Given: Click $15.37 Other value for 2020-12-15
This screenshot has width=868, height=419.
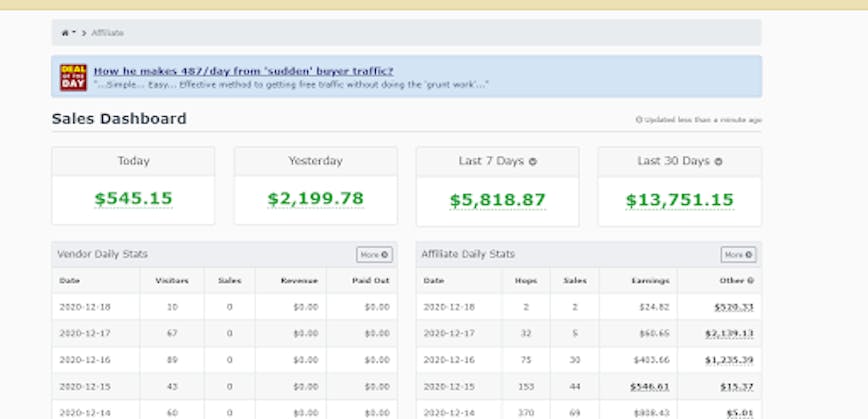Looking at the screenshot, I should 737,387.
